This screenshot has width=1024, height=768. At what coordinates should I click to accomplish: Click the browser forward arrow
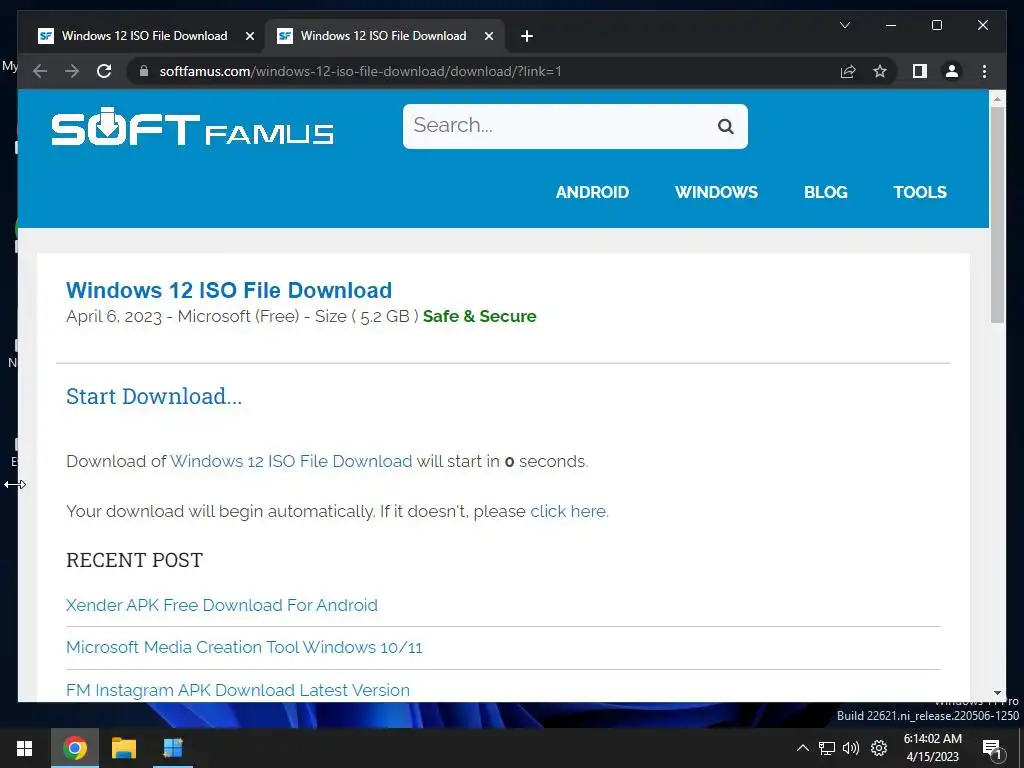coord(72,71)
